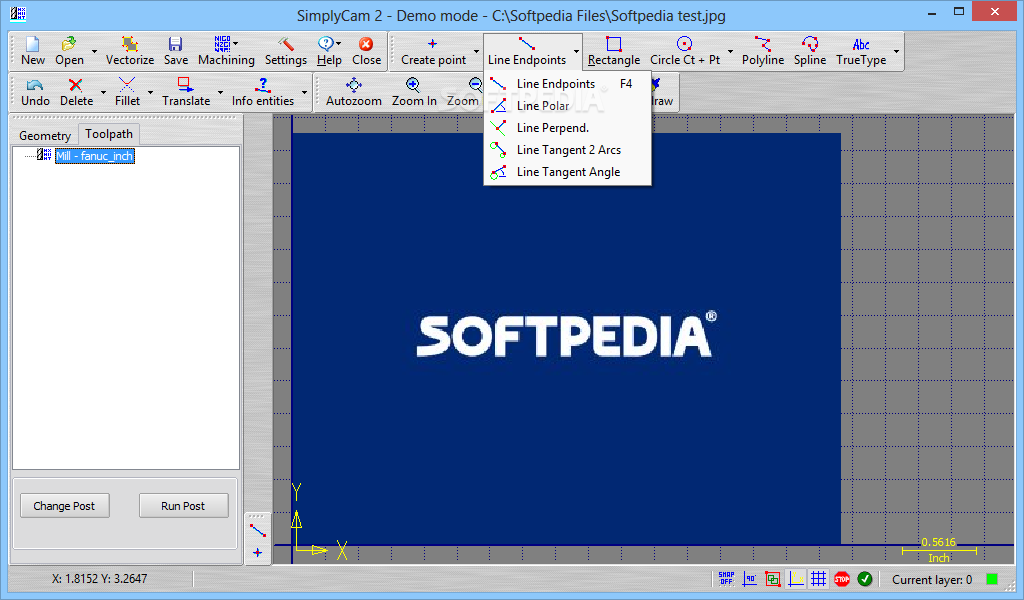Expand the Info entities dropdown arrow
Screen dimensions: 1024x600
click(x=304, y=92)
